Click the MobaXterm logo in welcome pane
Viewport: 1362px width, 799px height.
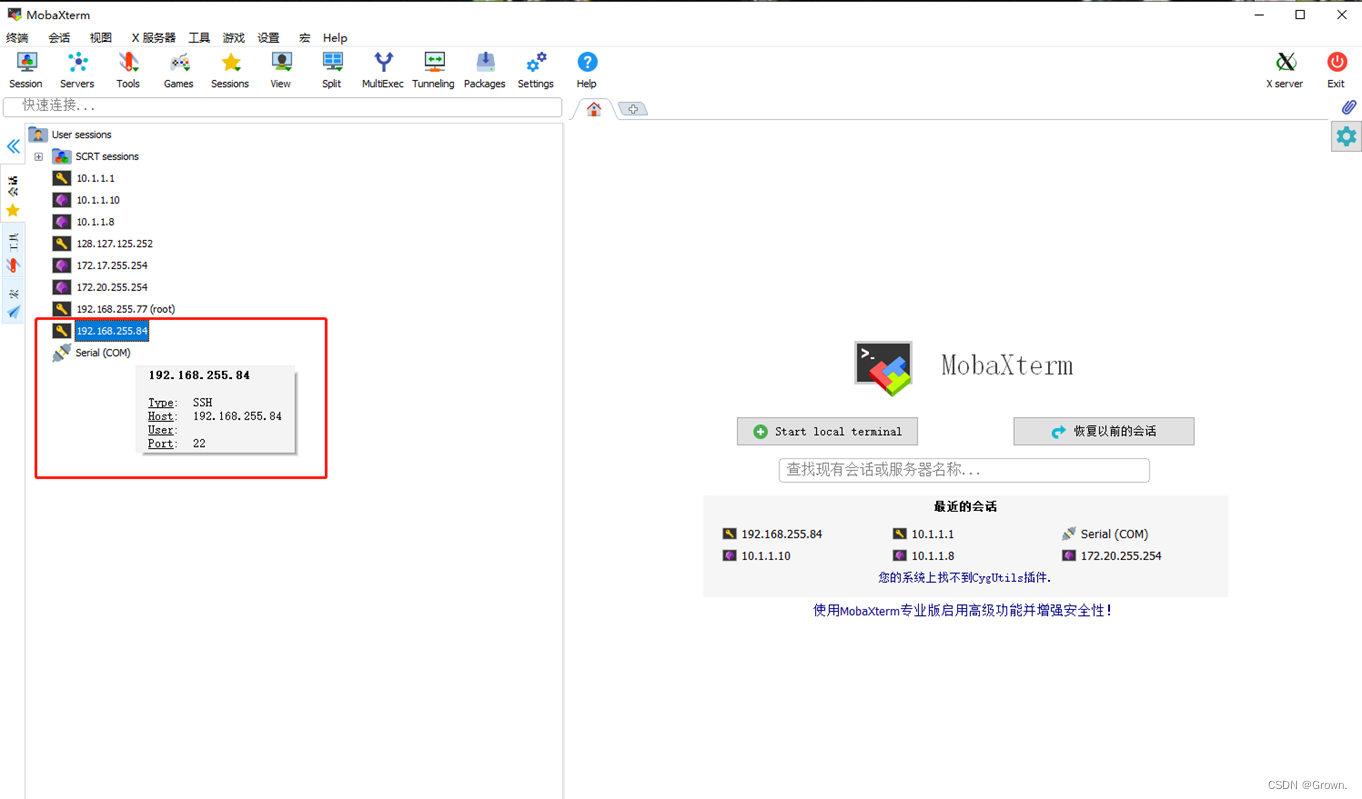[x=883, y=368]
